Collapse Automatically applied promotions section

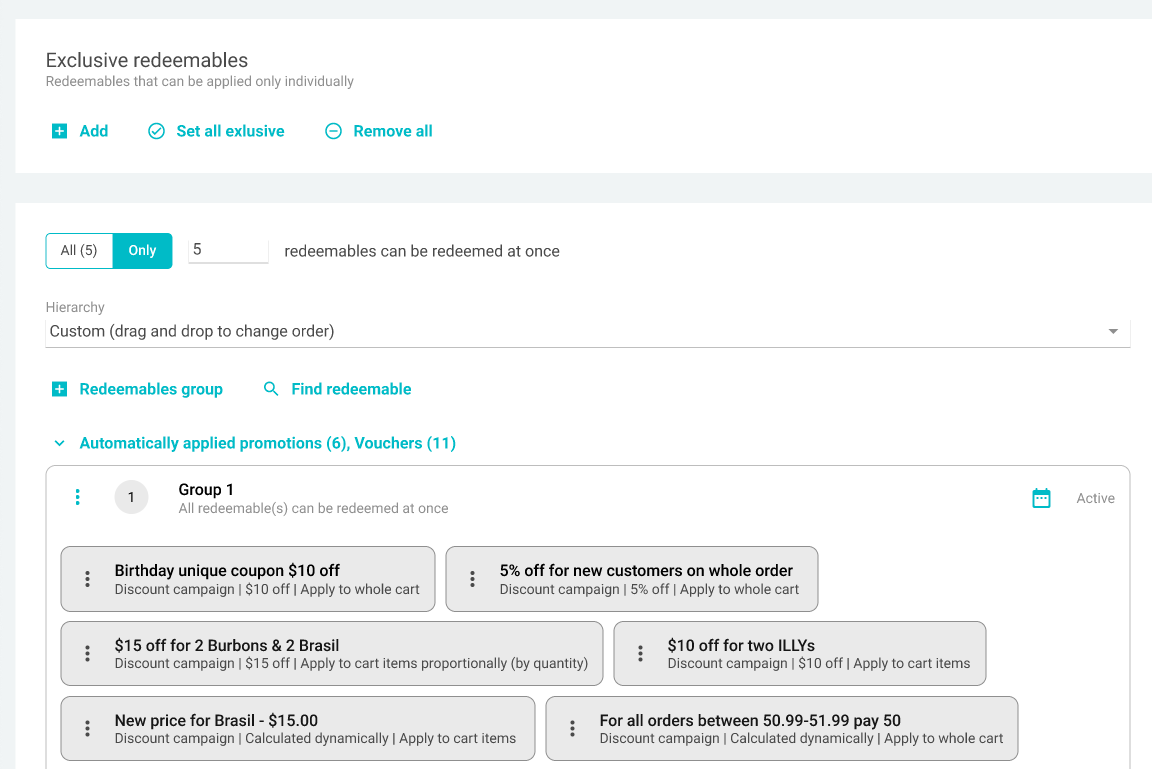coord(59,443)
